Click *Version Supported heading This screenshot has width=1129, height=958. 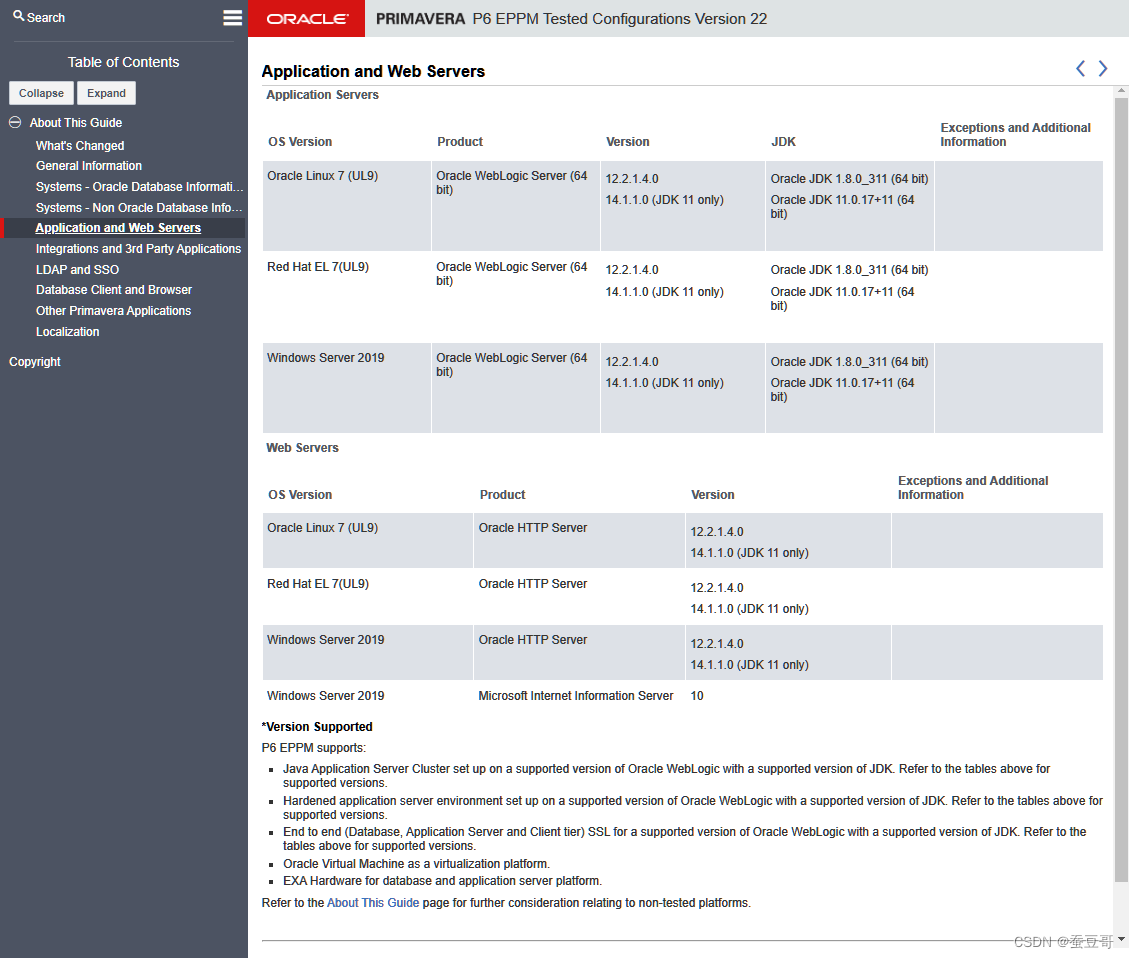[x=317, y=726]
